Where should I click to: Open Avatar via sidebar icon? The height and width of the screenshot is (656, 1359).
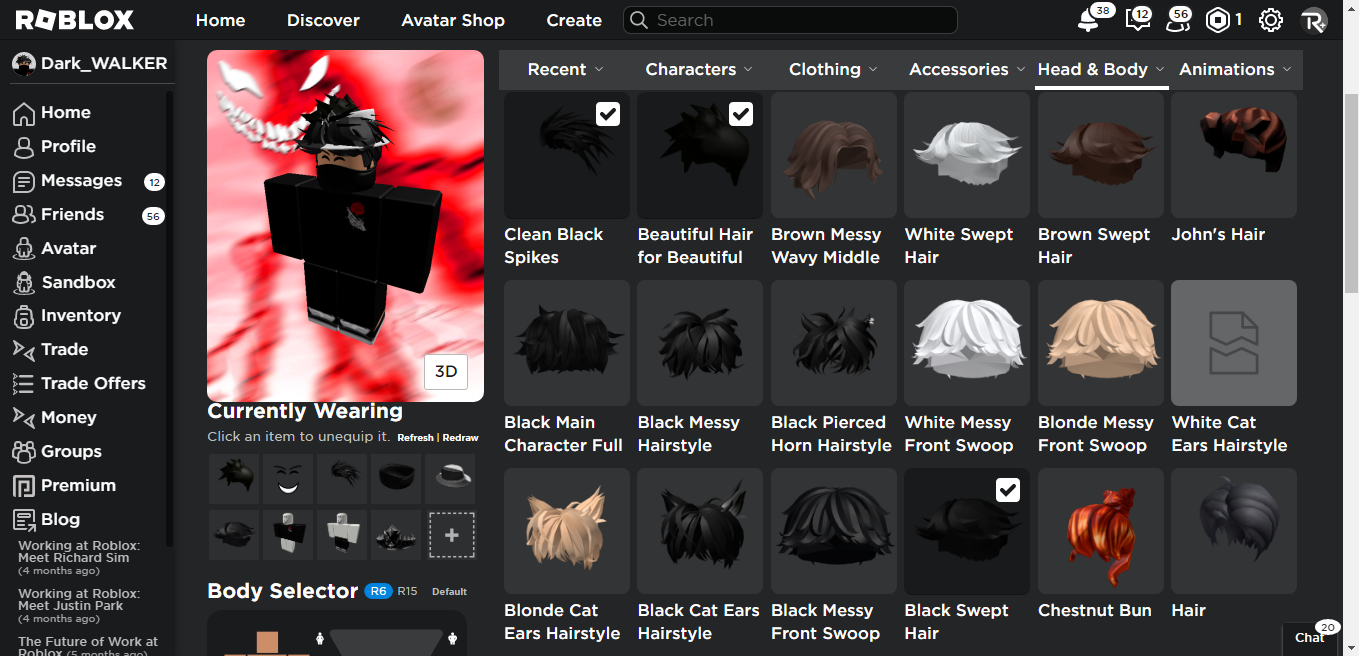24,249
